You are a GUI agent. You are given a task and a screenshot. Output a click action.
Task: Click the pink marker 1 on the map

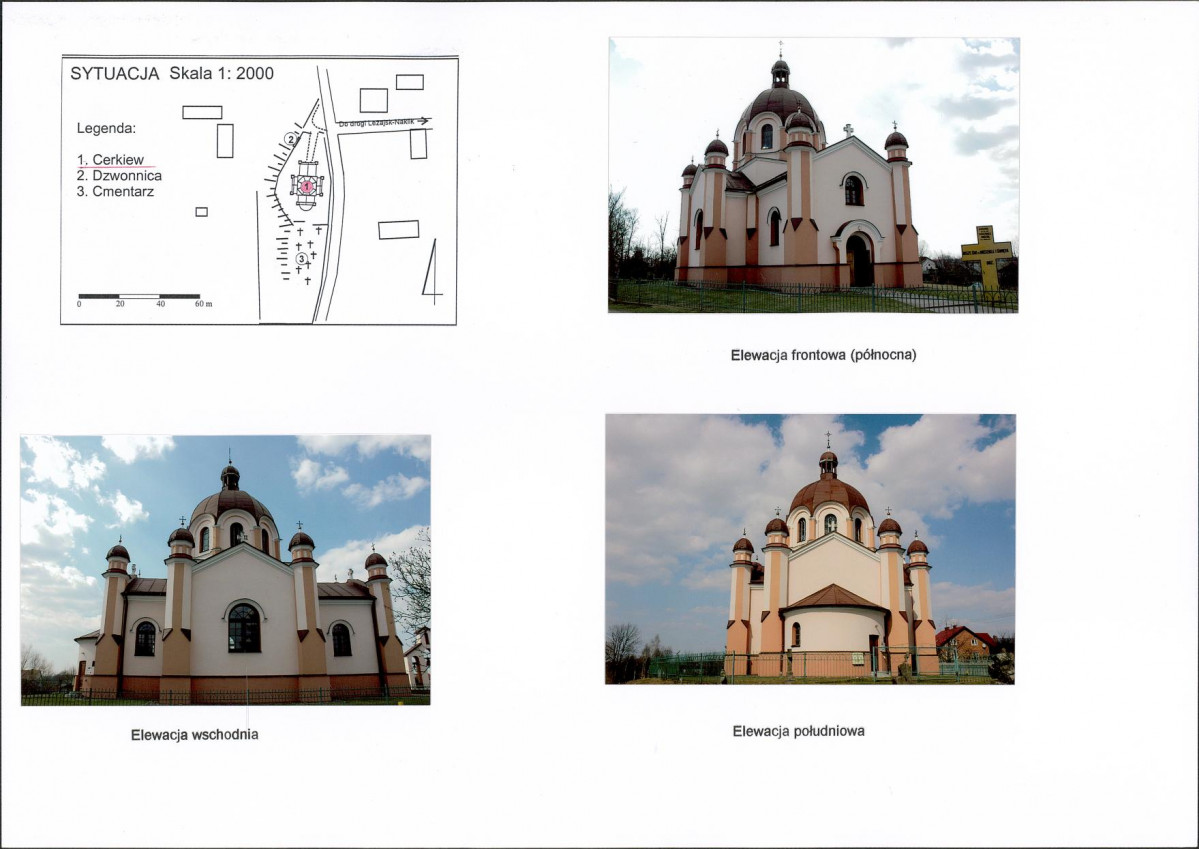306,185
